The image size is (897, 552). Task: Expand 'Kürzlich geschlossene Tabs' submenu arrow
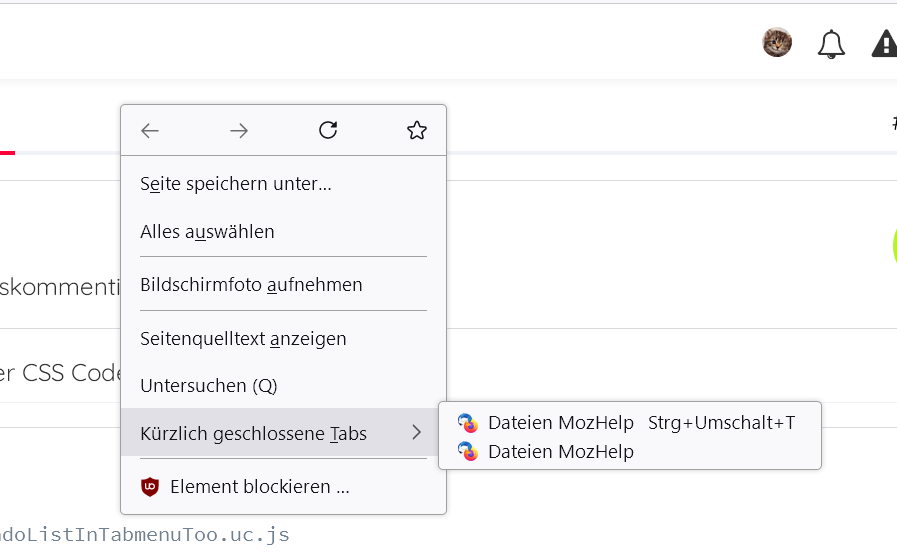(x=416, y=433)
